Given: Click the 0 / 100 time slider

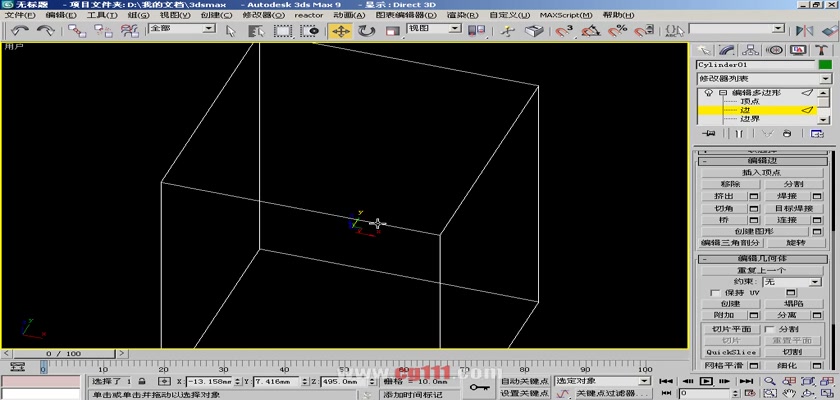Looking at the screenshot, I should [63, 353].
